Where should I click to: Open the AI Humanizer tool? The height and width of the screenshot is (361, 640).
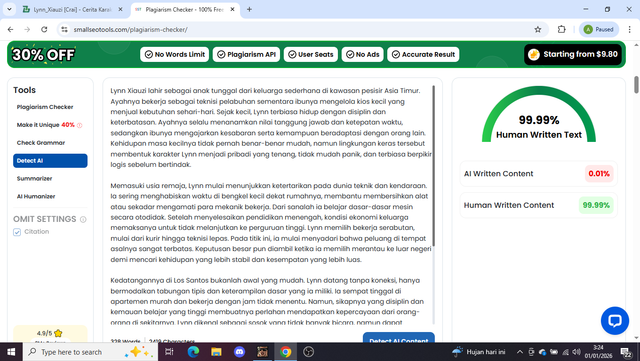[x=36, y=196]
